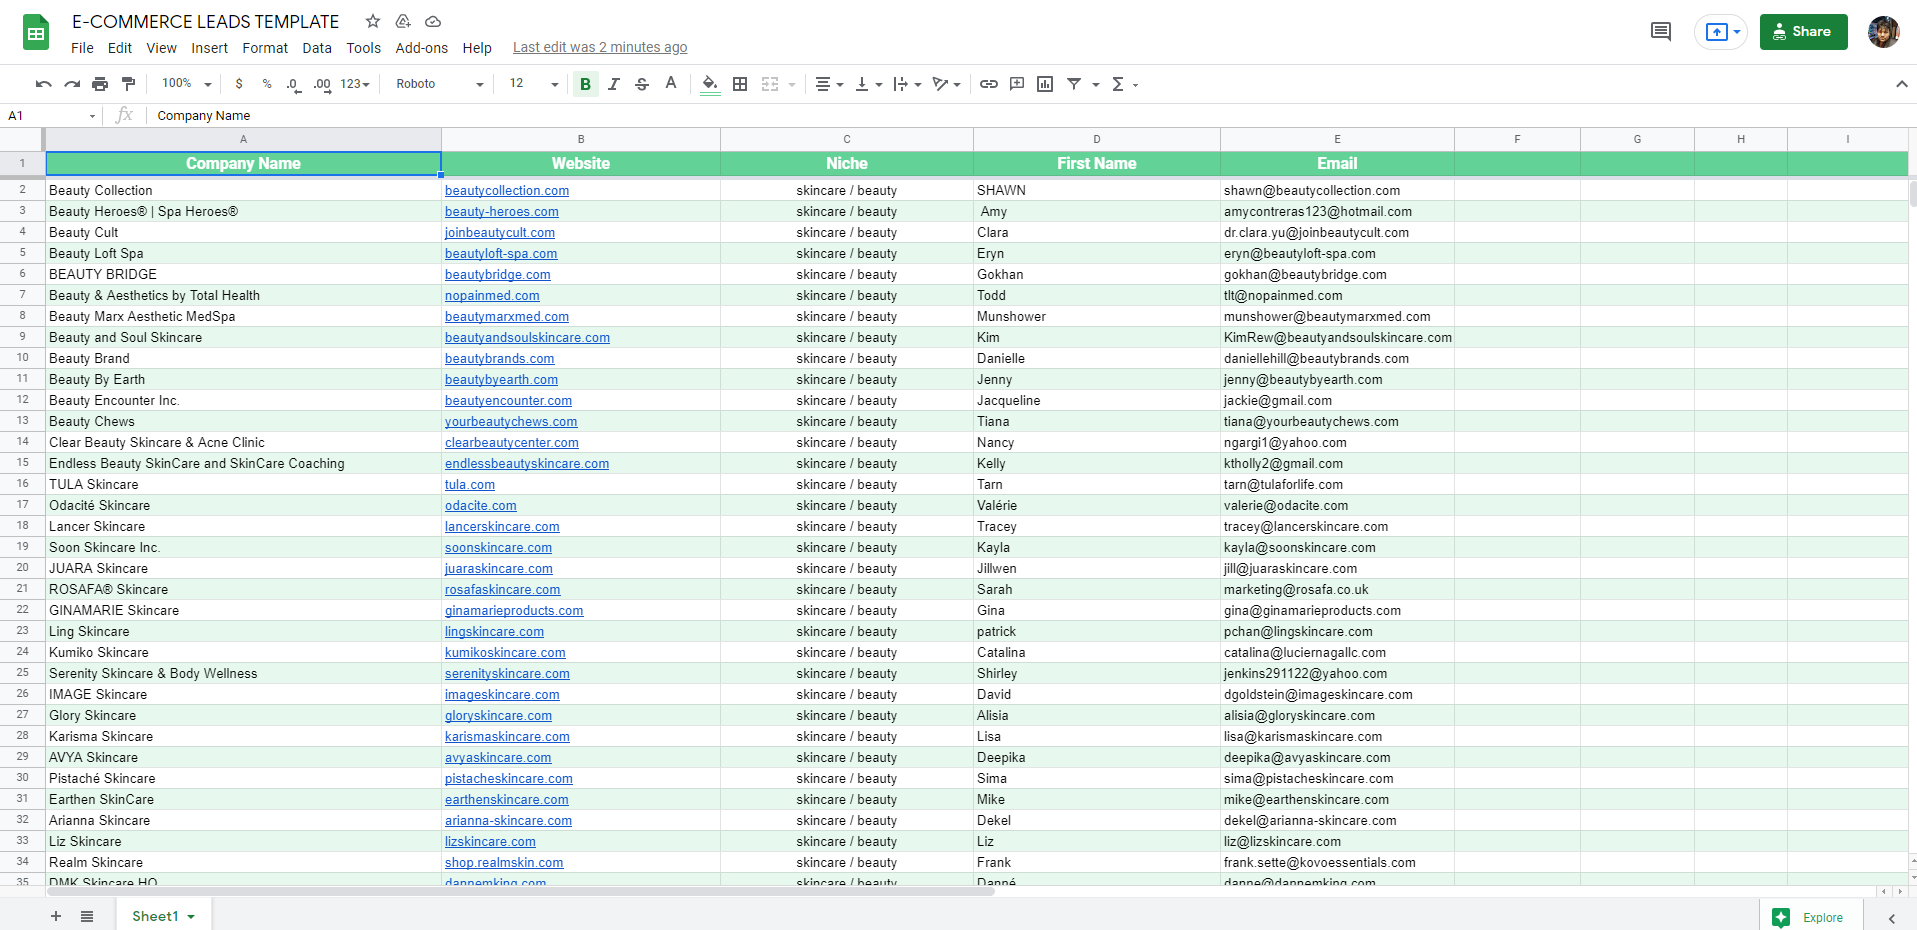Image resolution: width=1917 pixels, height=930 pixels.
Task: Show the side panel arrow
Action: (x=1892, y=918)
